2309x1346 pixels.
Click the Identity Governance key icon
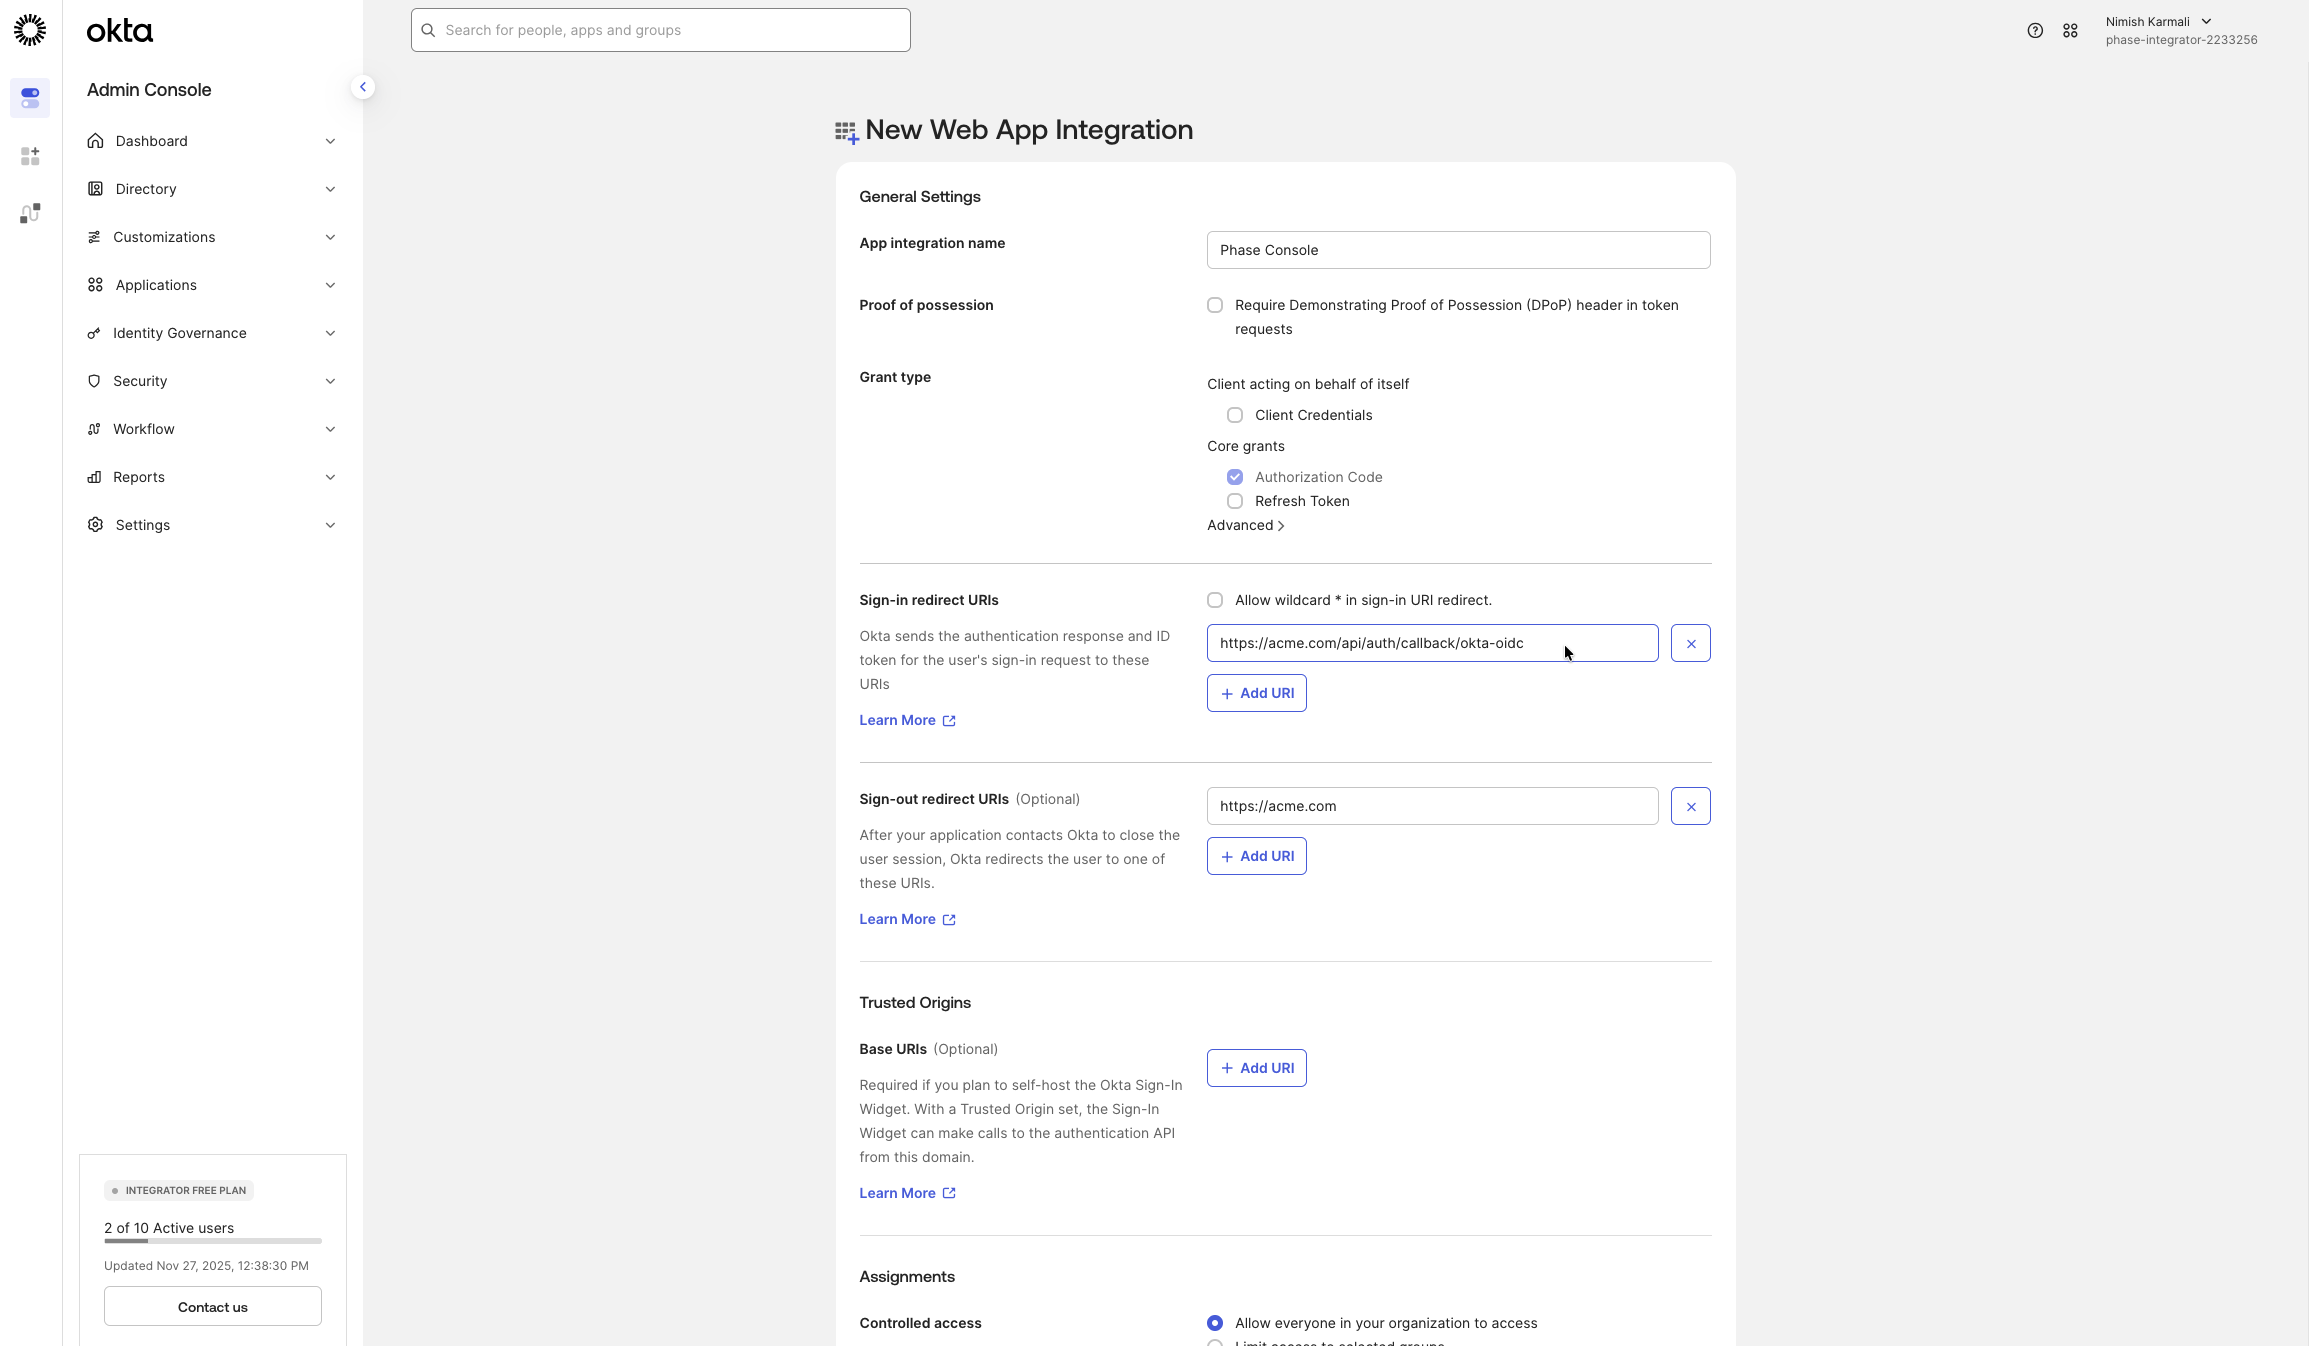[x=94, y=333]
